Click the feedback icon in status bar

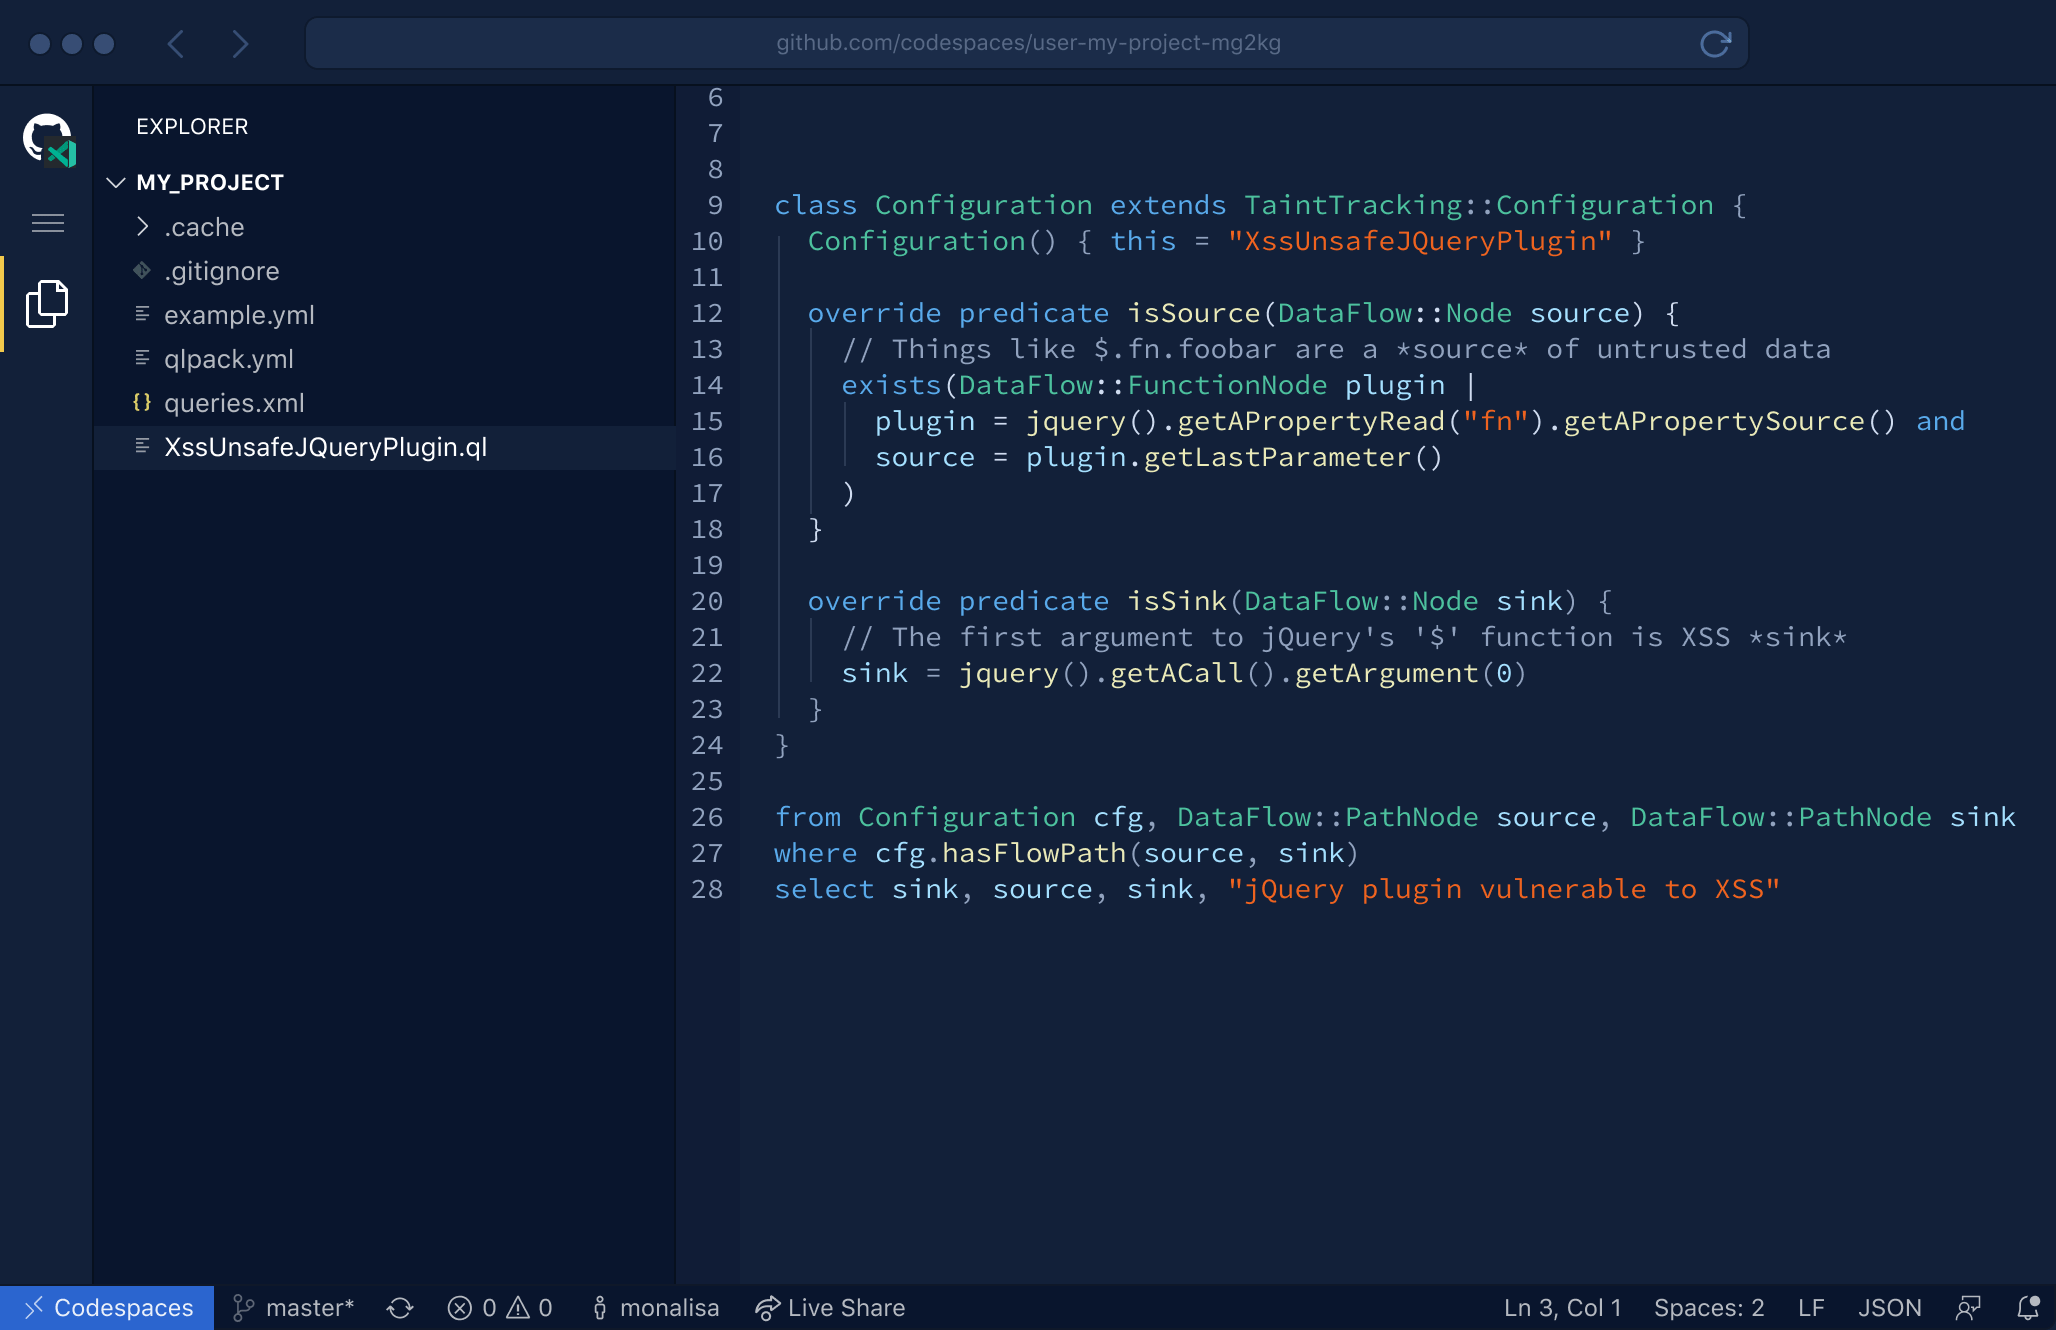(x=1968, y=1308)
